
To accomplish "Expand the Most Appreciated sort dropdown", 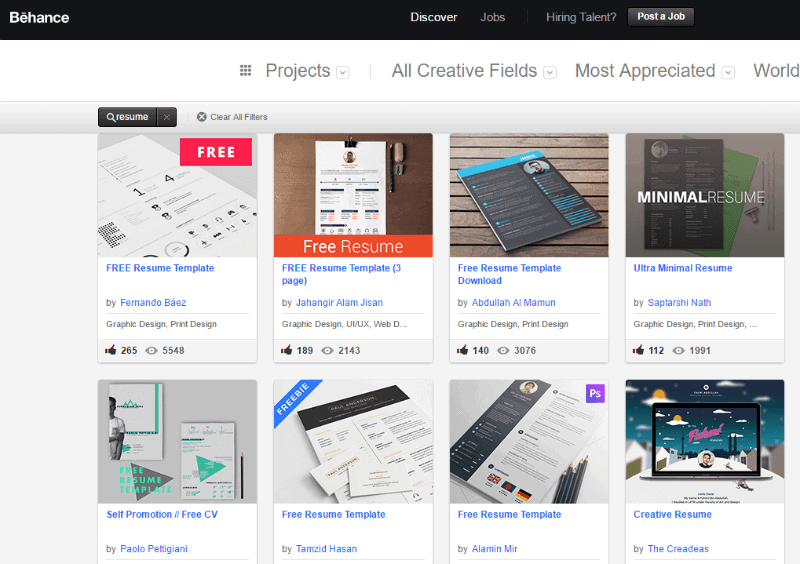I will pos(728,72).
